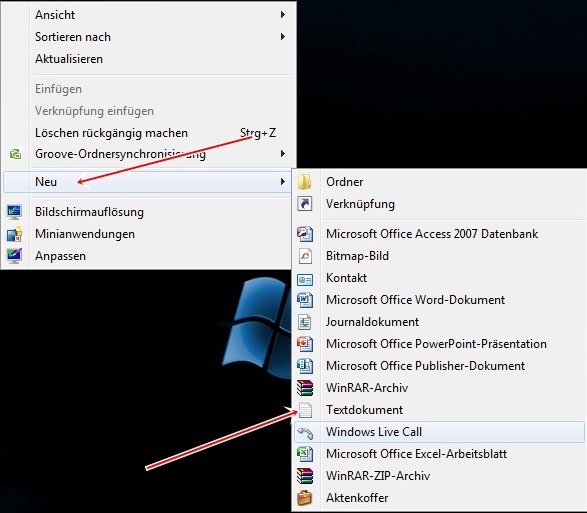
Task: Open Minianwendungen from the context menu
Action: point(85,234)
